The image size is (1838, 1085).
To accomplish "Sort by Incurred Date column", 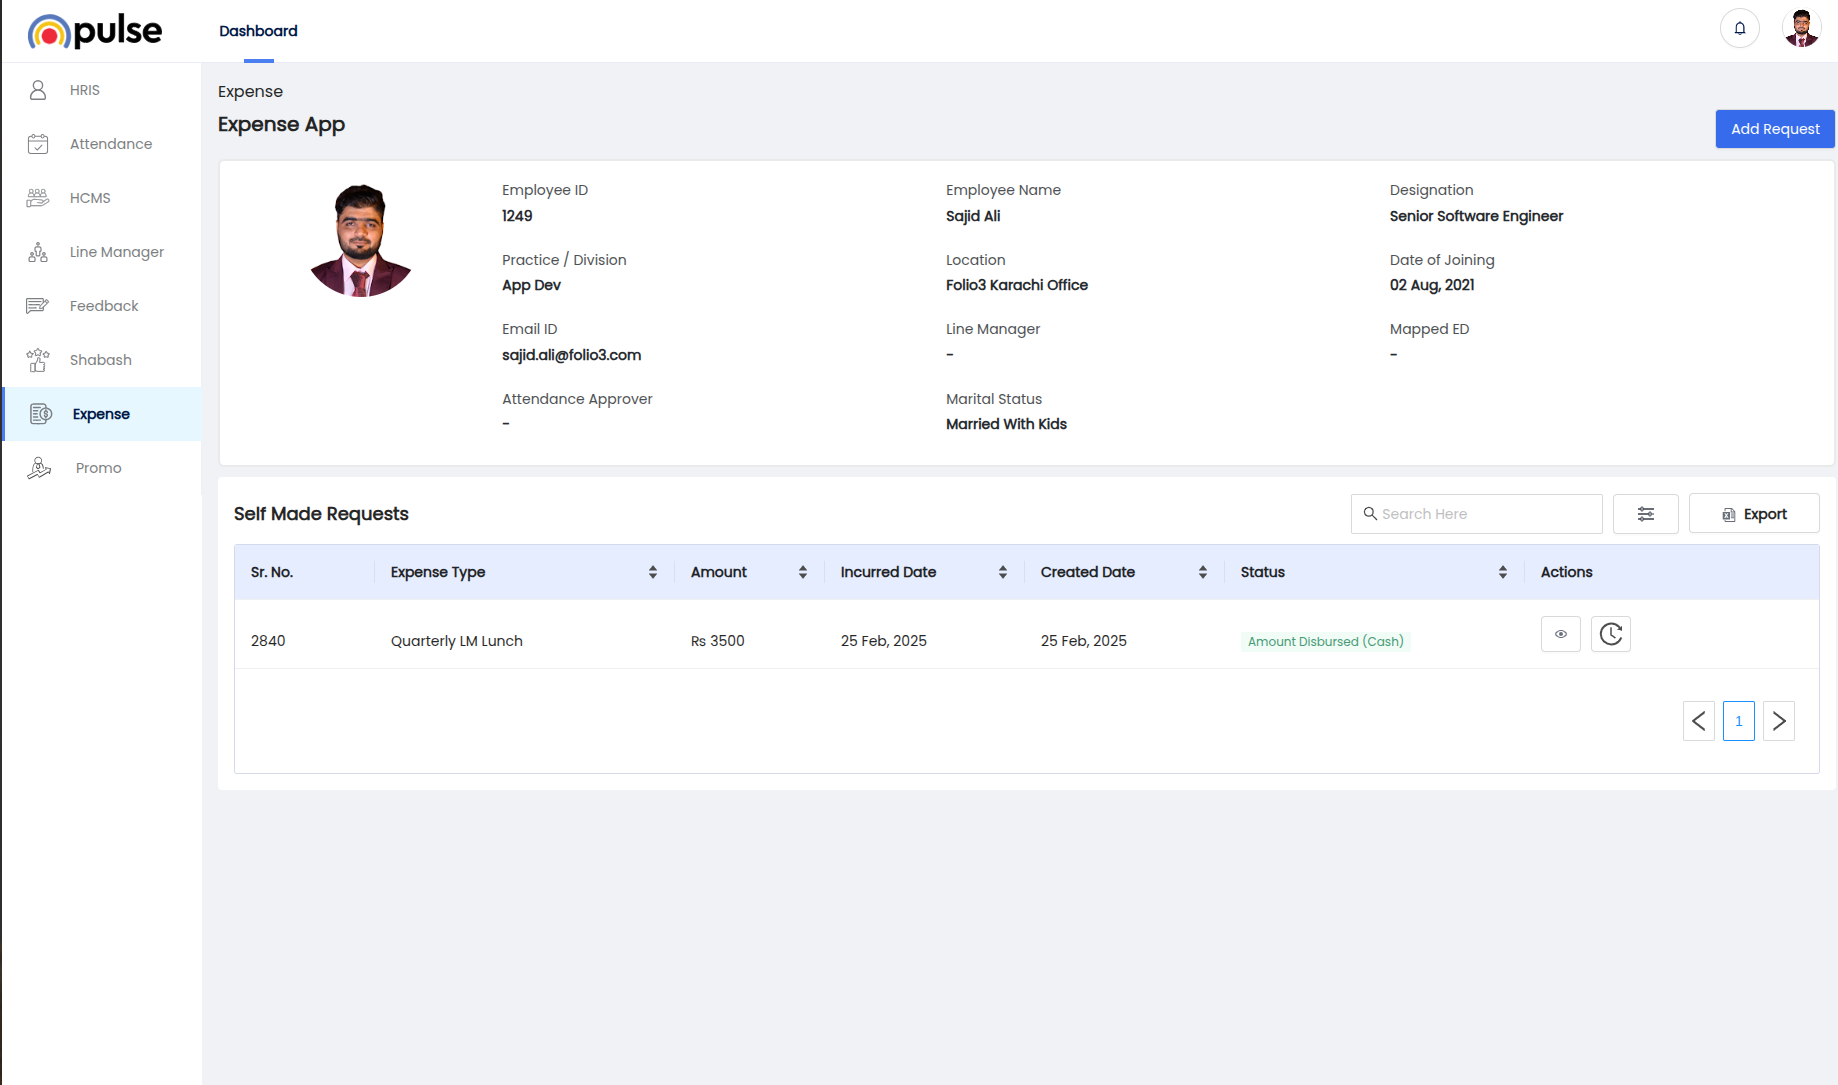I will click(x=1002, y=572).
